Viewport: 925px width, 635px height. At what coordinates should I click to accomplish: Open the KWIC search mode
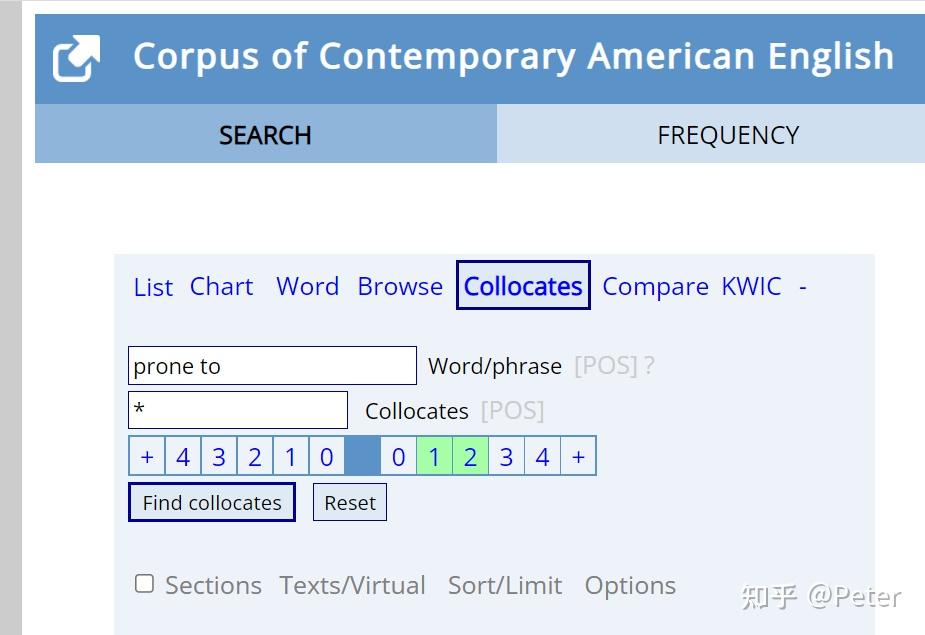click(751, 286)
